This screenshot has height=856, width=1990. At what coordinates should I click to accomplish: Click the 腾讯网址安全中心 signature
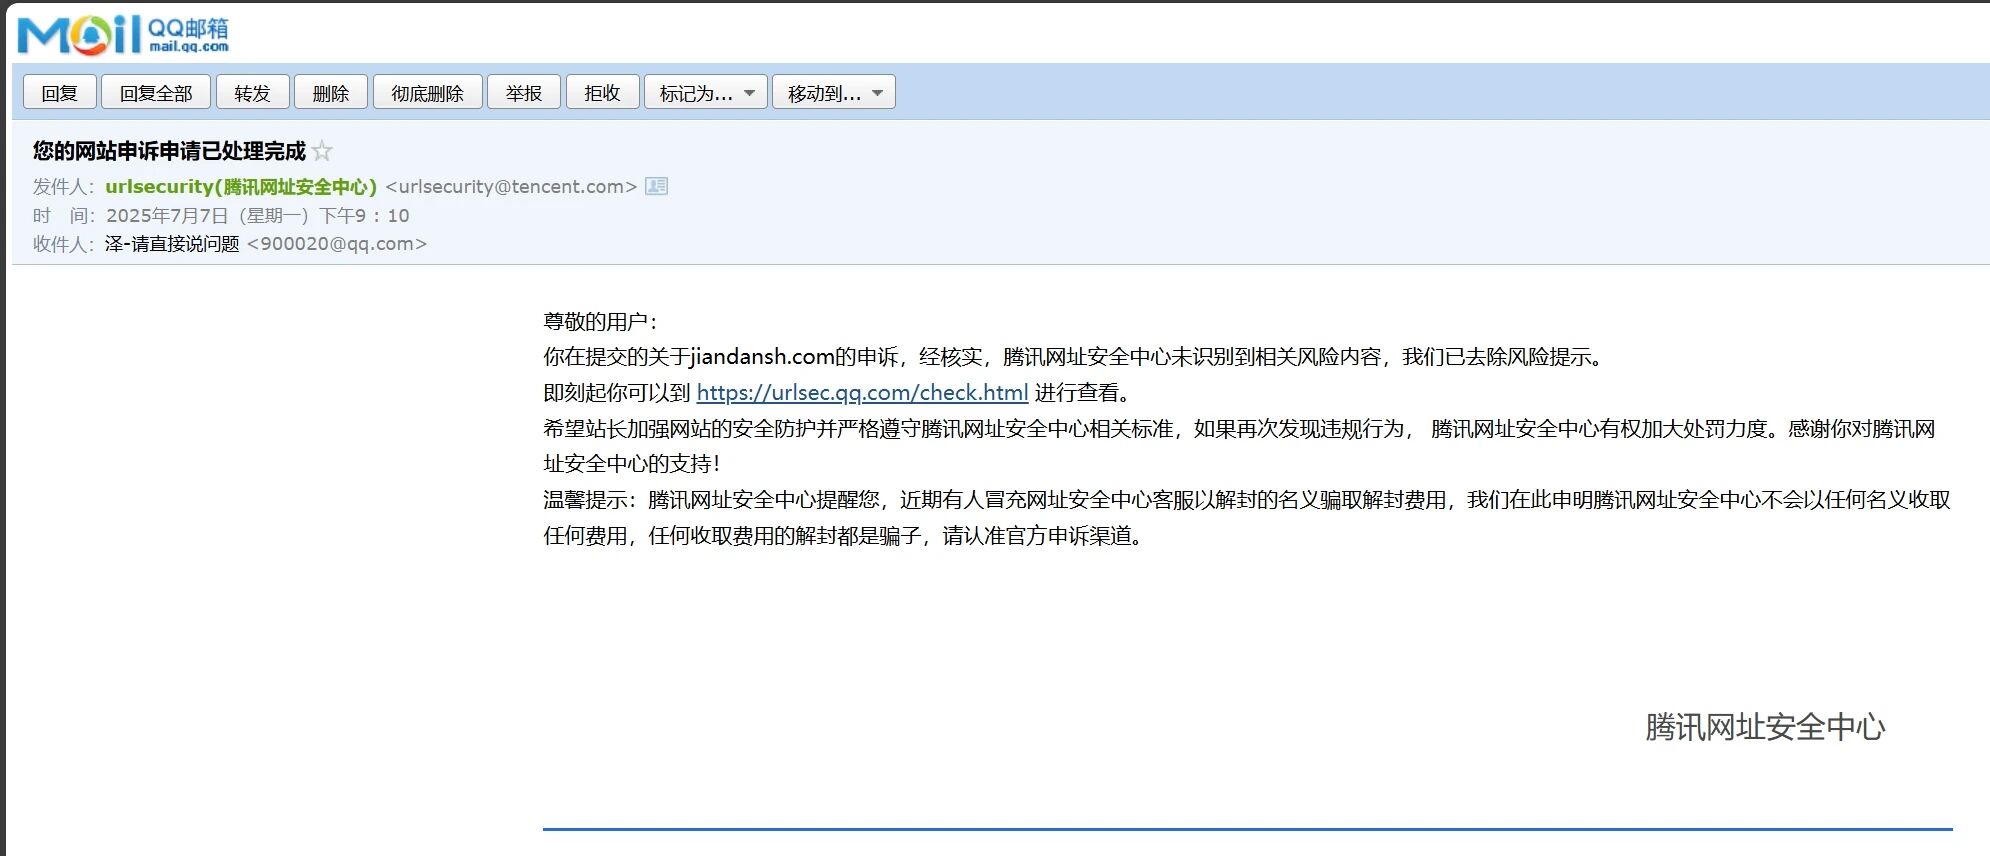1765,727
